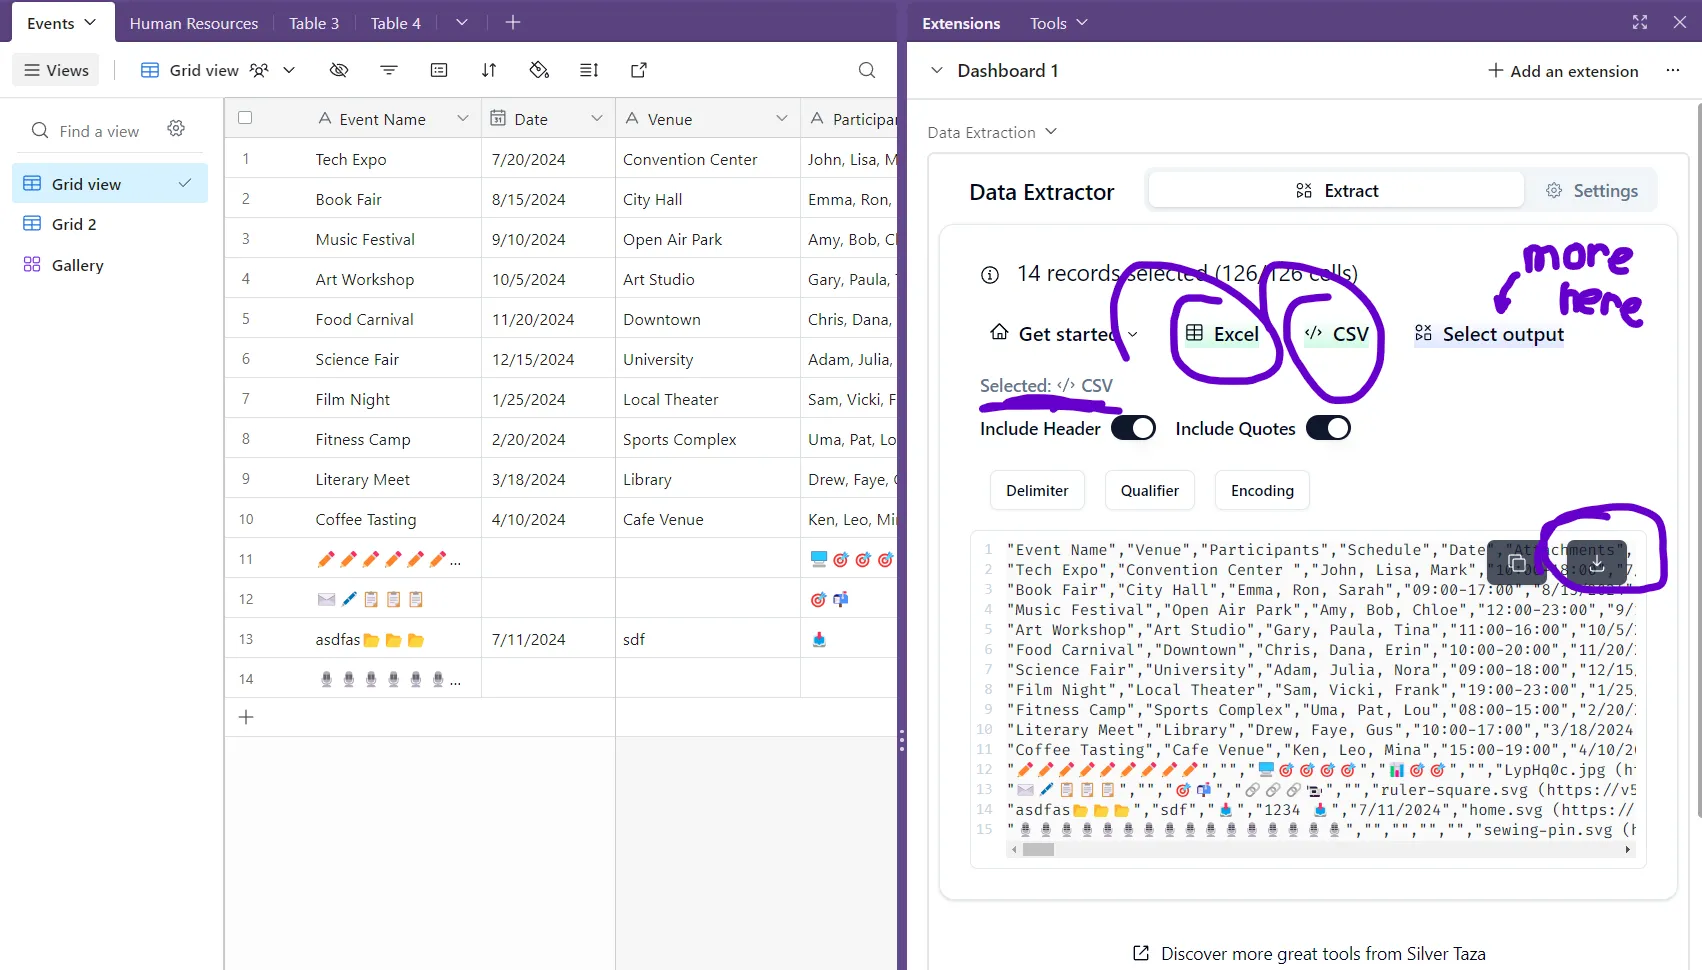Check the select-all checkbox in the grid header
This screenshot has height=970, width=1702.
click(245, 118)
